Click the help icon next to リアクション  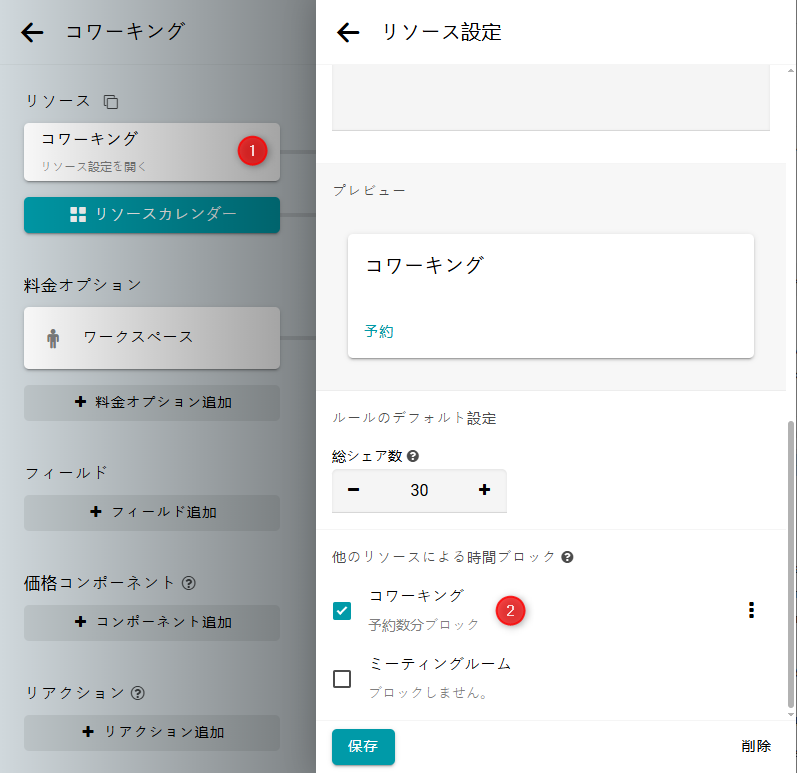point(138,693)
